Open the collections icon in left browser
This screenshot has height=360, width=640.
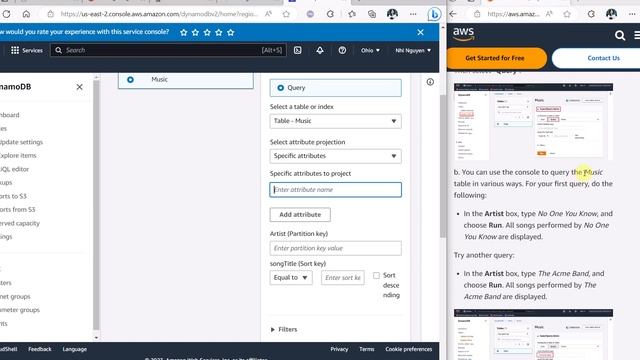[372, 14]
